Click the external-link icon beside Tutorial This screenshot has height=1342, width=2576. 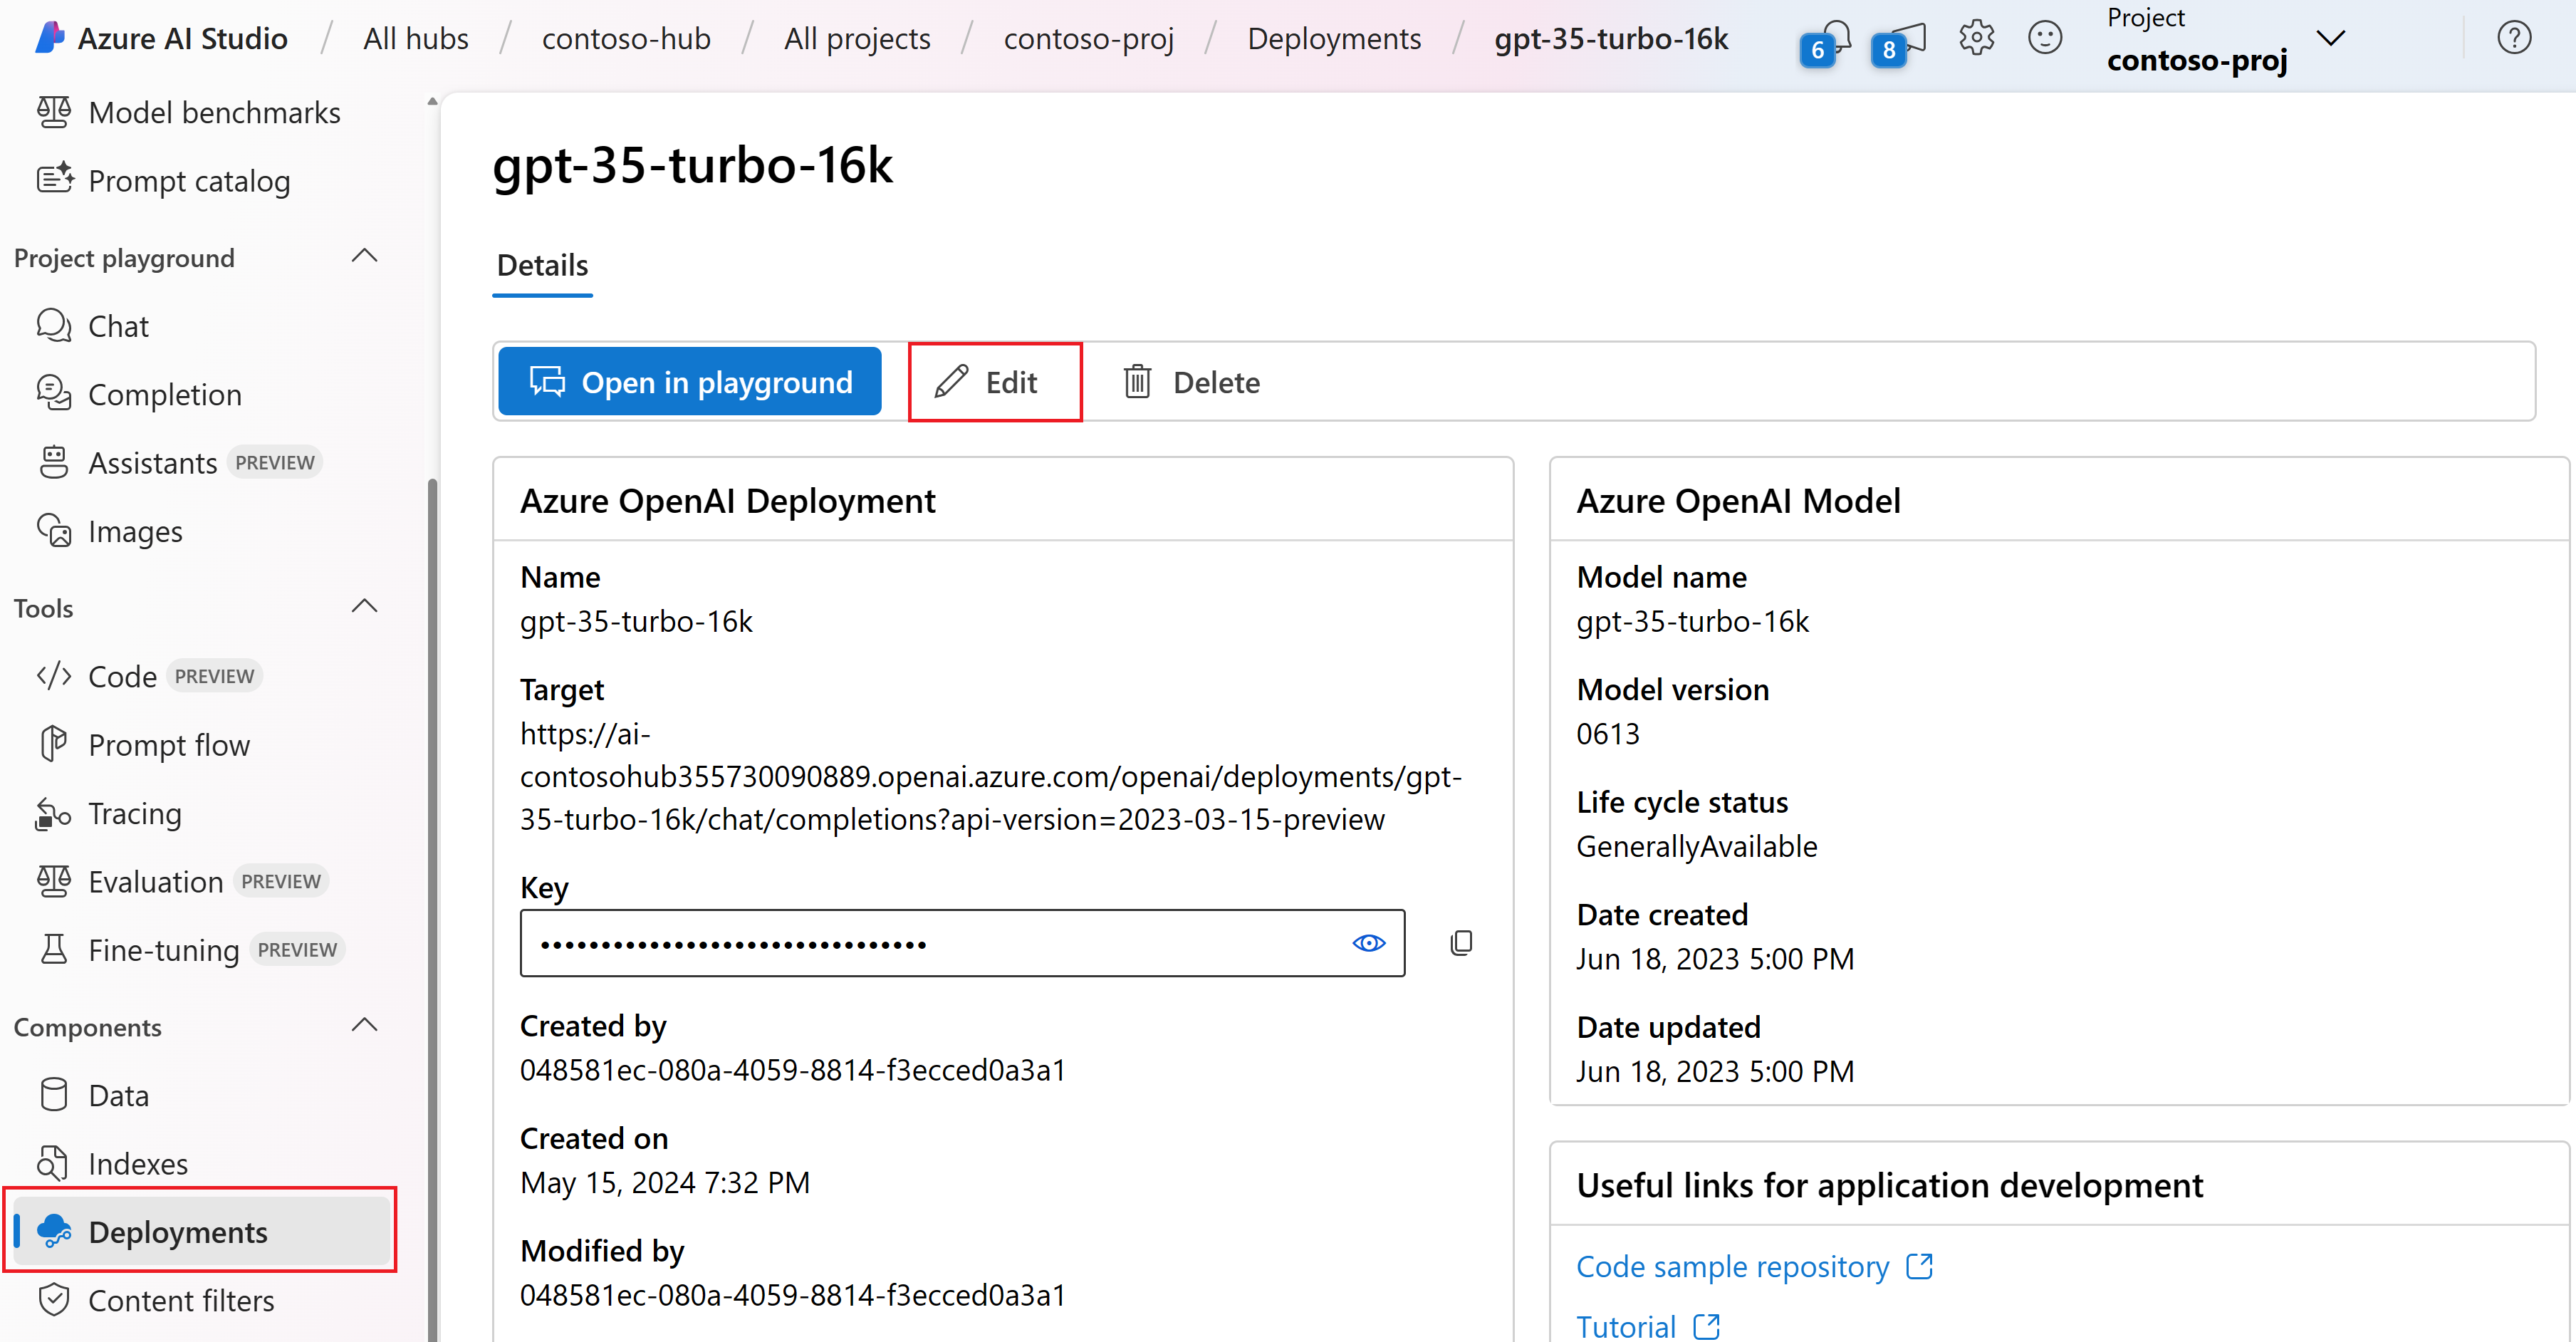coord(1707,1327)
